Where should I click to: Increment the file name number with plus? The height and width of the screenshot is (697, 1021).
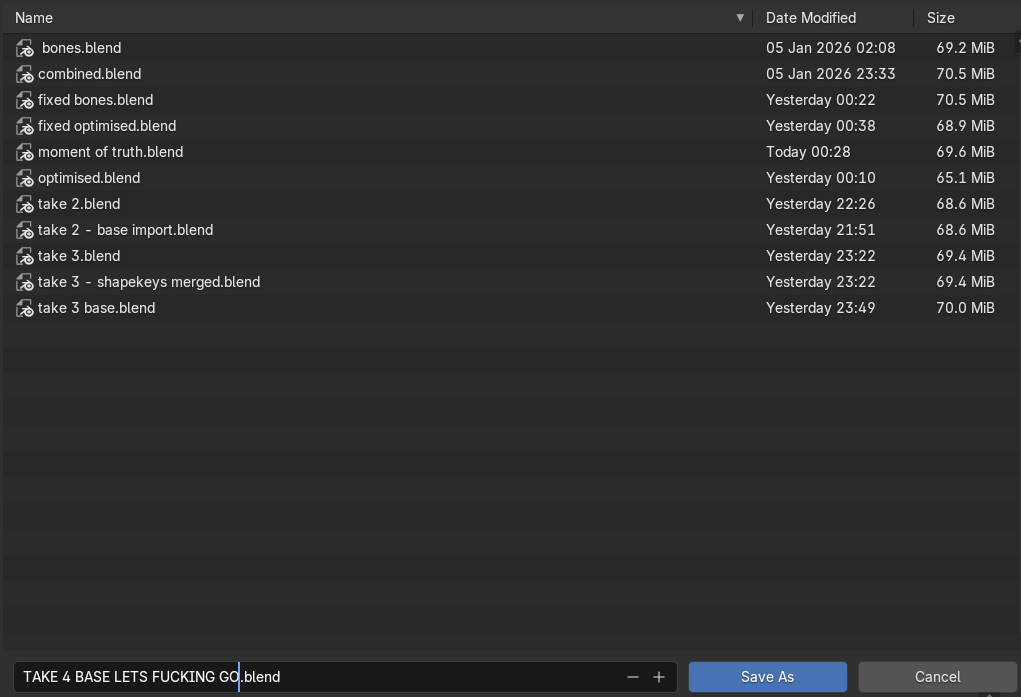pos(659,677)
